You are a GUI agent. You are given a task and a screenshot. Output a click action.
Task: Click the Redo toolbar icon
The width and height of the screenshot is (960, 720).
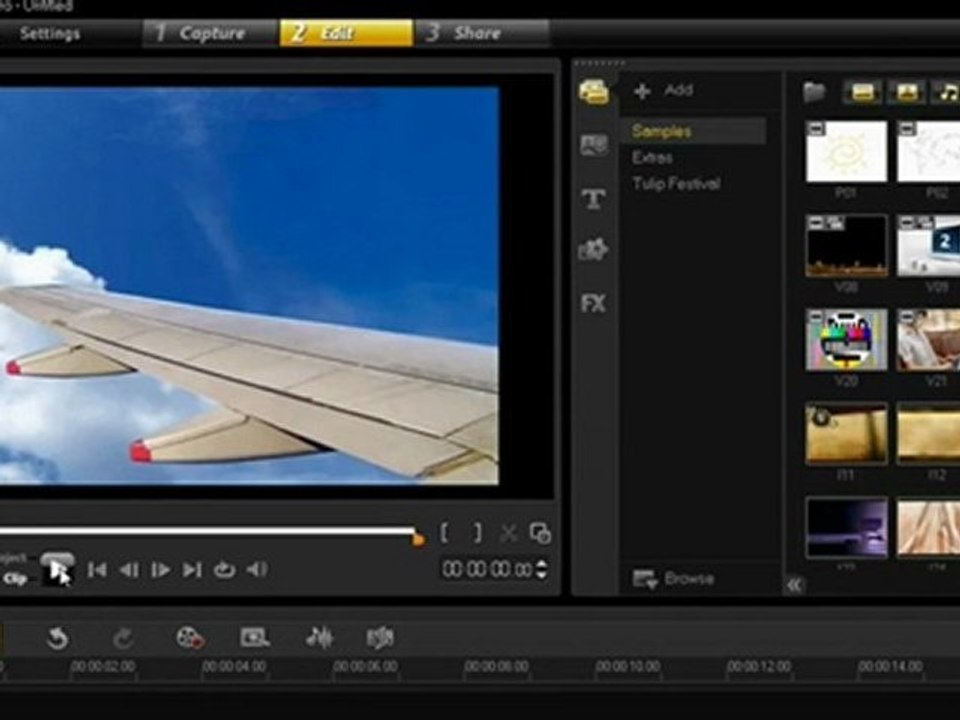[124, 639]
